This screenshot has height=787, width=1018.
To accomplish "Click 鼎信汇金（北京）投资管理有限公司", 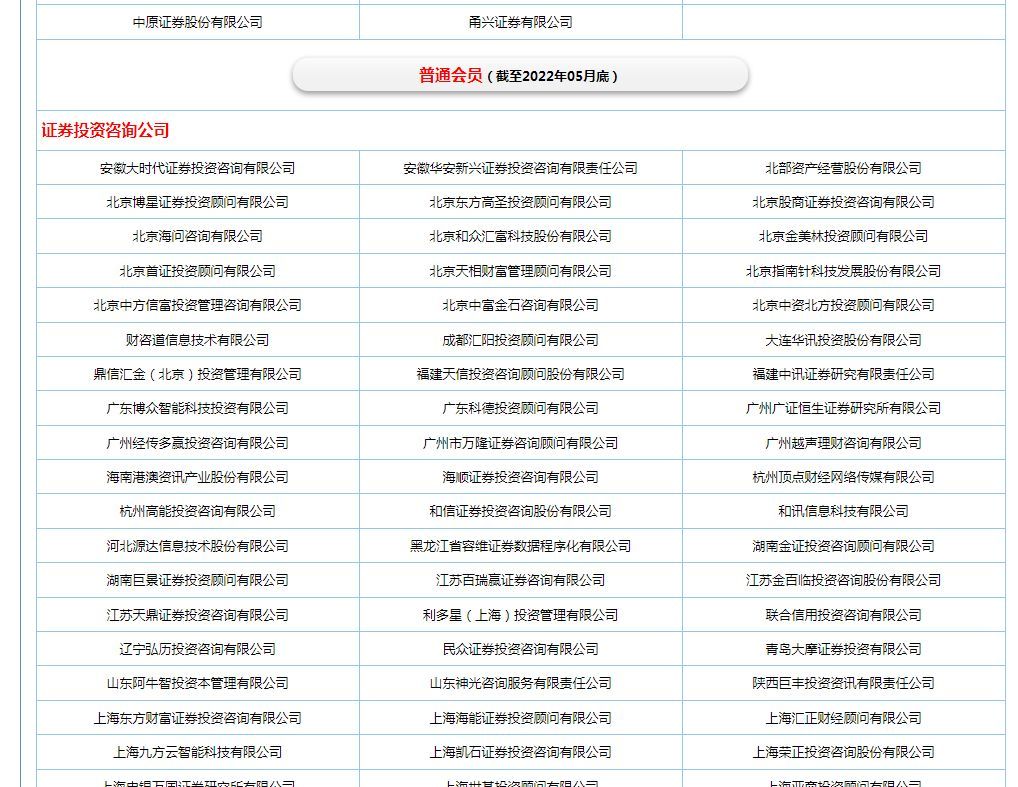I will coord(197,374).
